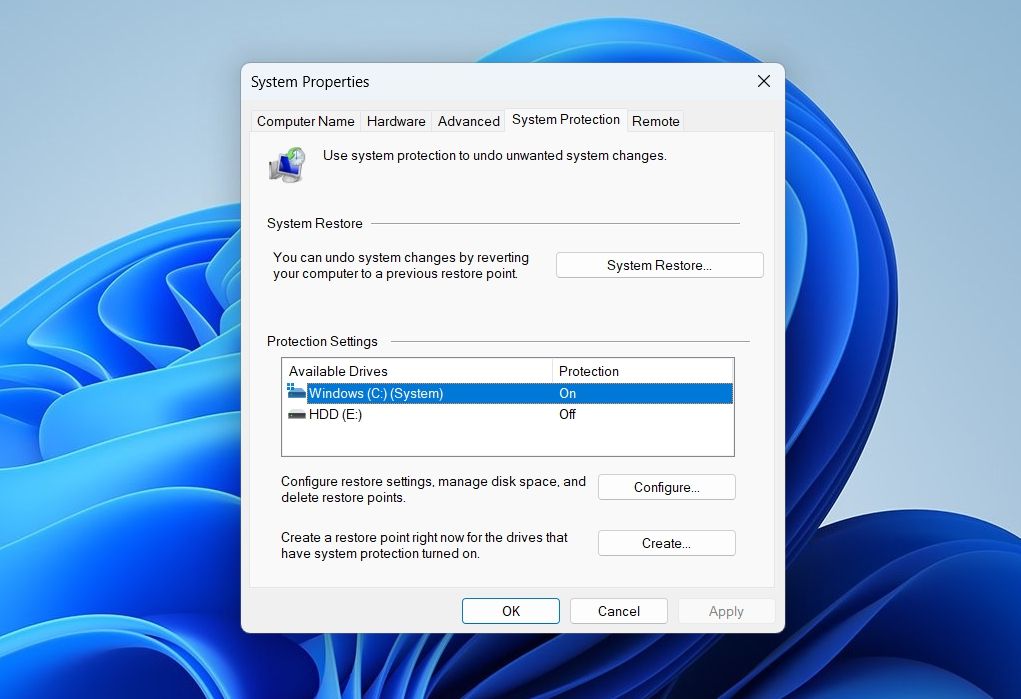Select the Remote tab
The height and width of the screenshot is (699, 1021).
coord(656,121)
